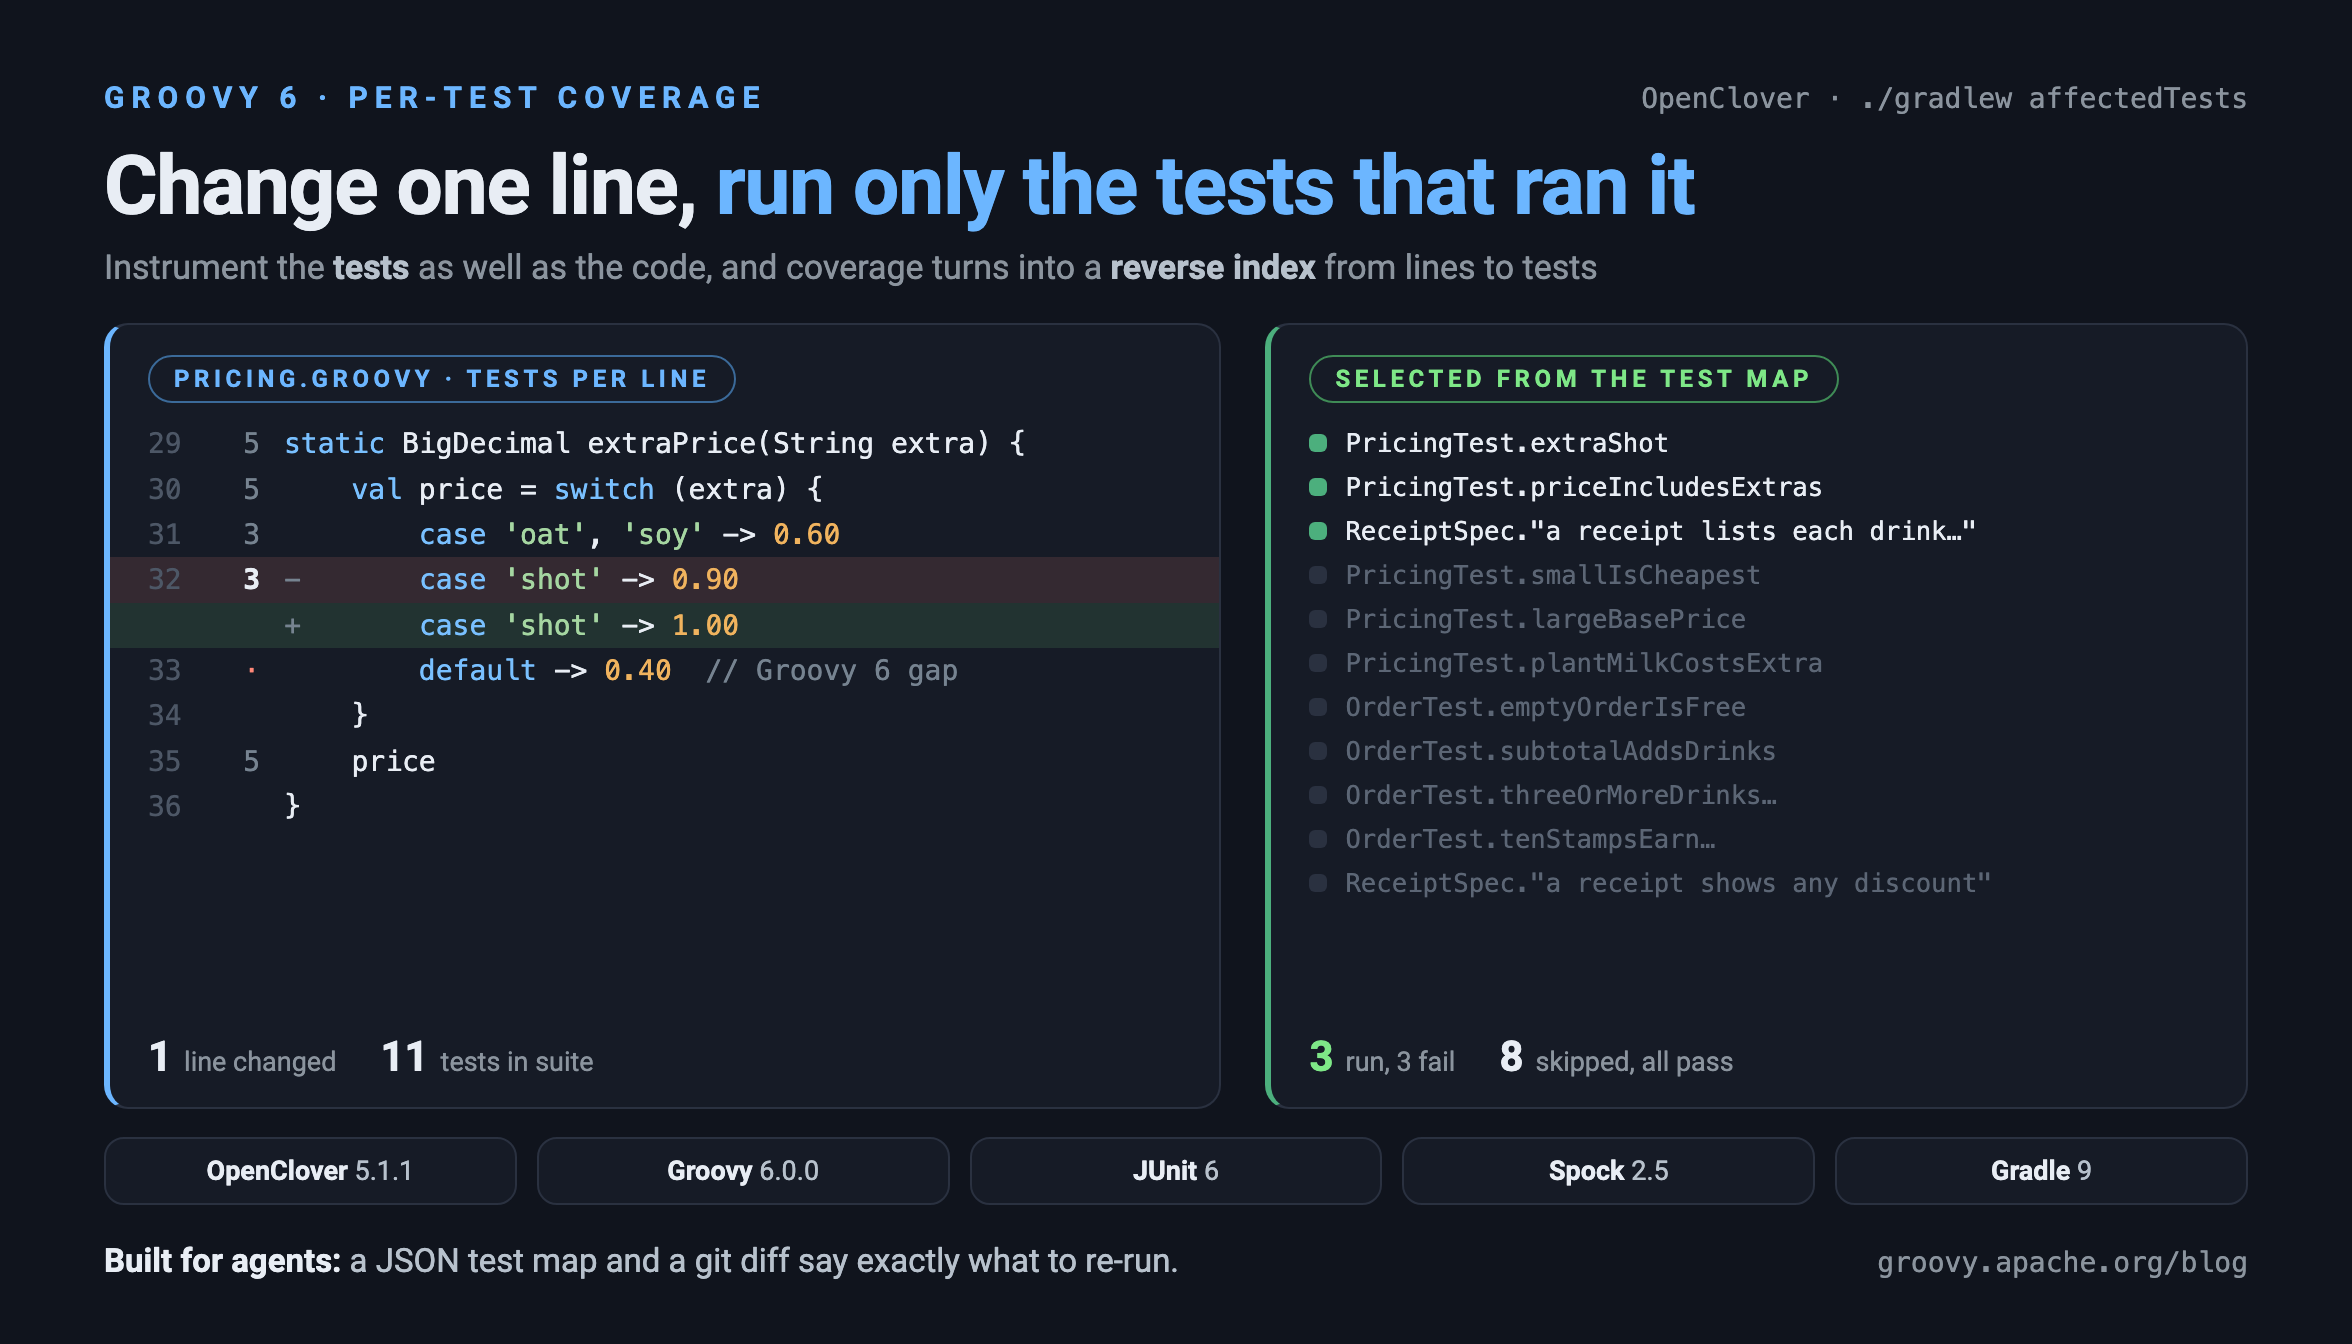2352x1344 pixels.
Task: Click the plus marker on the added shot line
Action: click(x=292, y=626)
